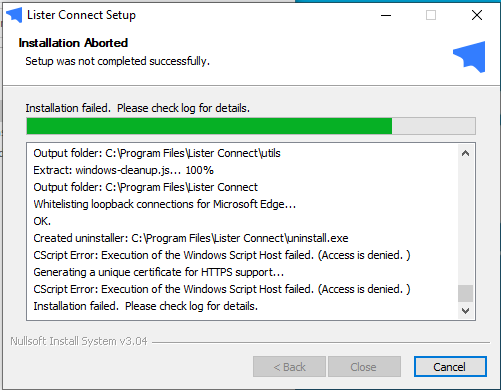
Task: Click the Lister Connect title bar icon
Action: click(x=14, y=15)
